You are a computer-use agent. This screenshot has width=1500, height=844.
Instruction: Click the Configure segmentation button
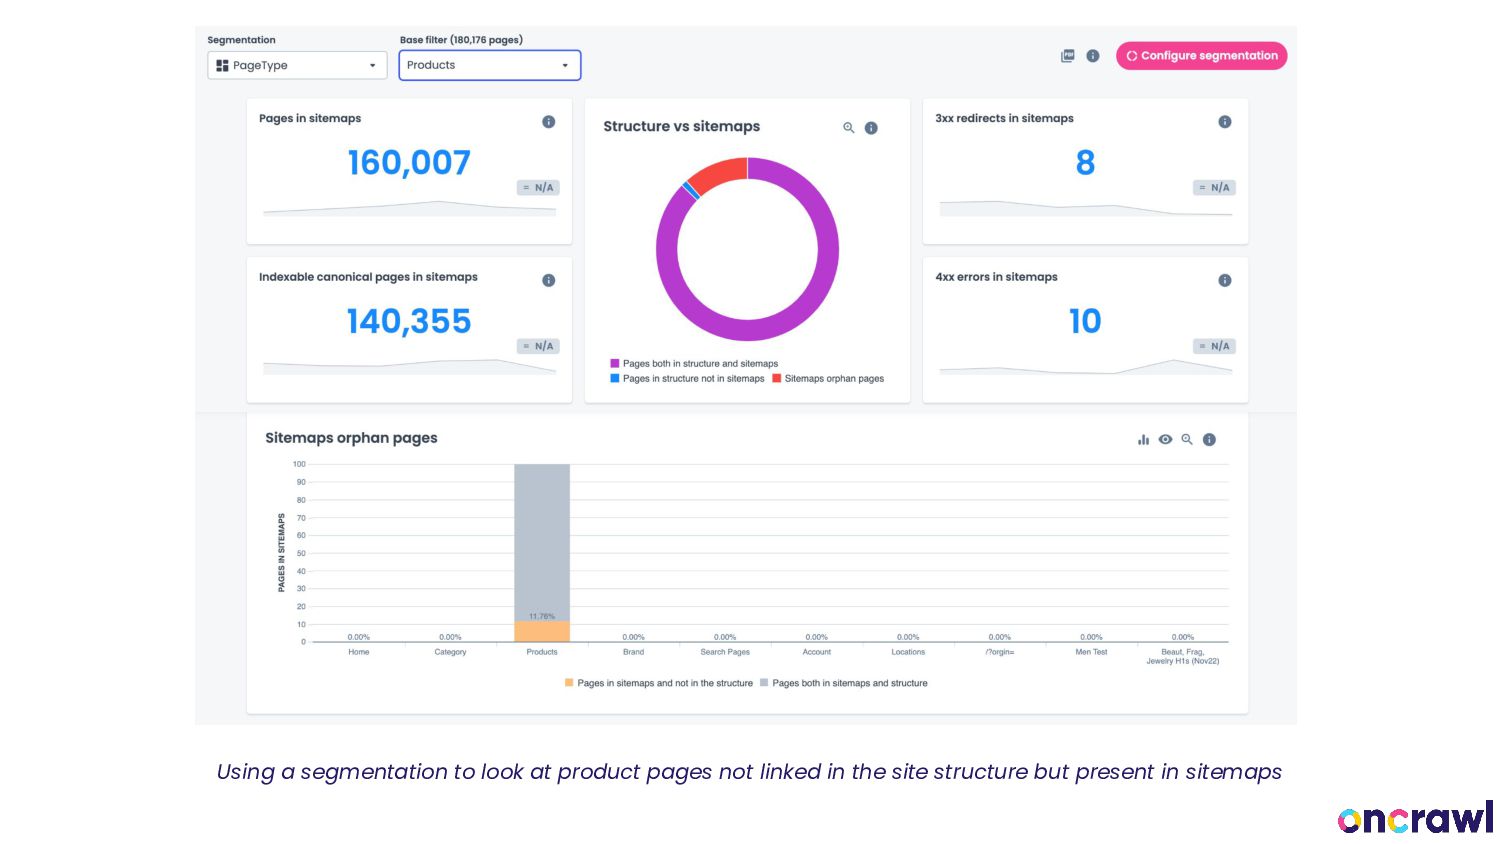[x=1201, y=56]
